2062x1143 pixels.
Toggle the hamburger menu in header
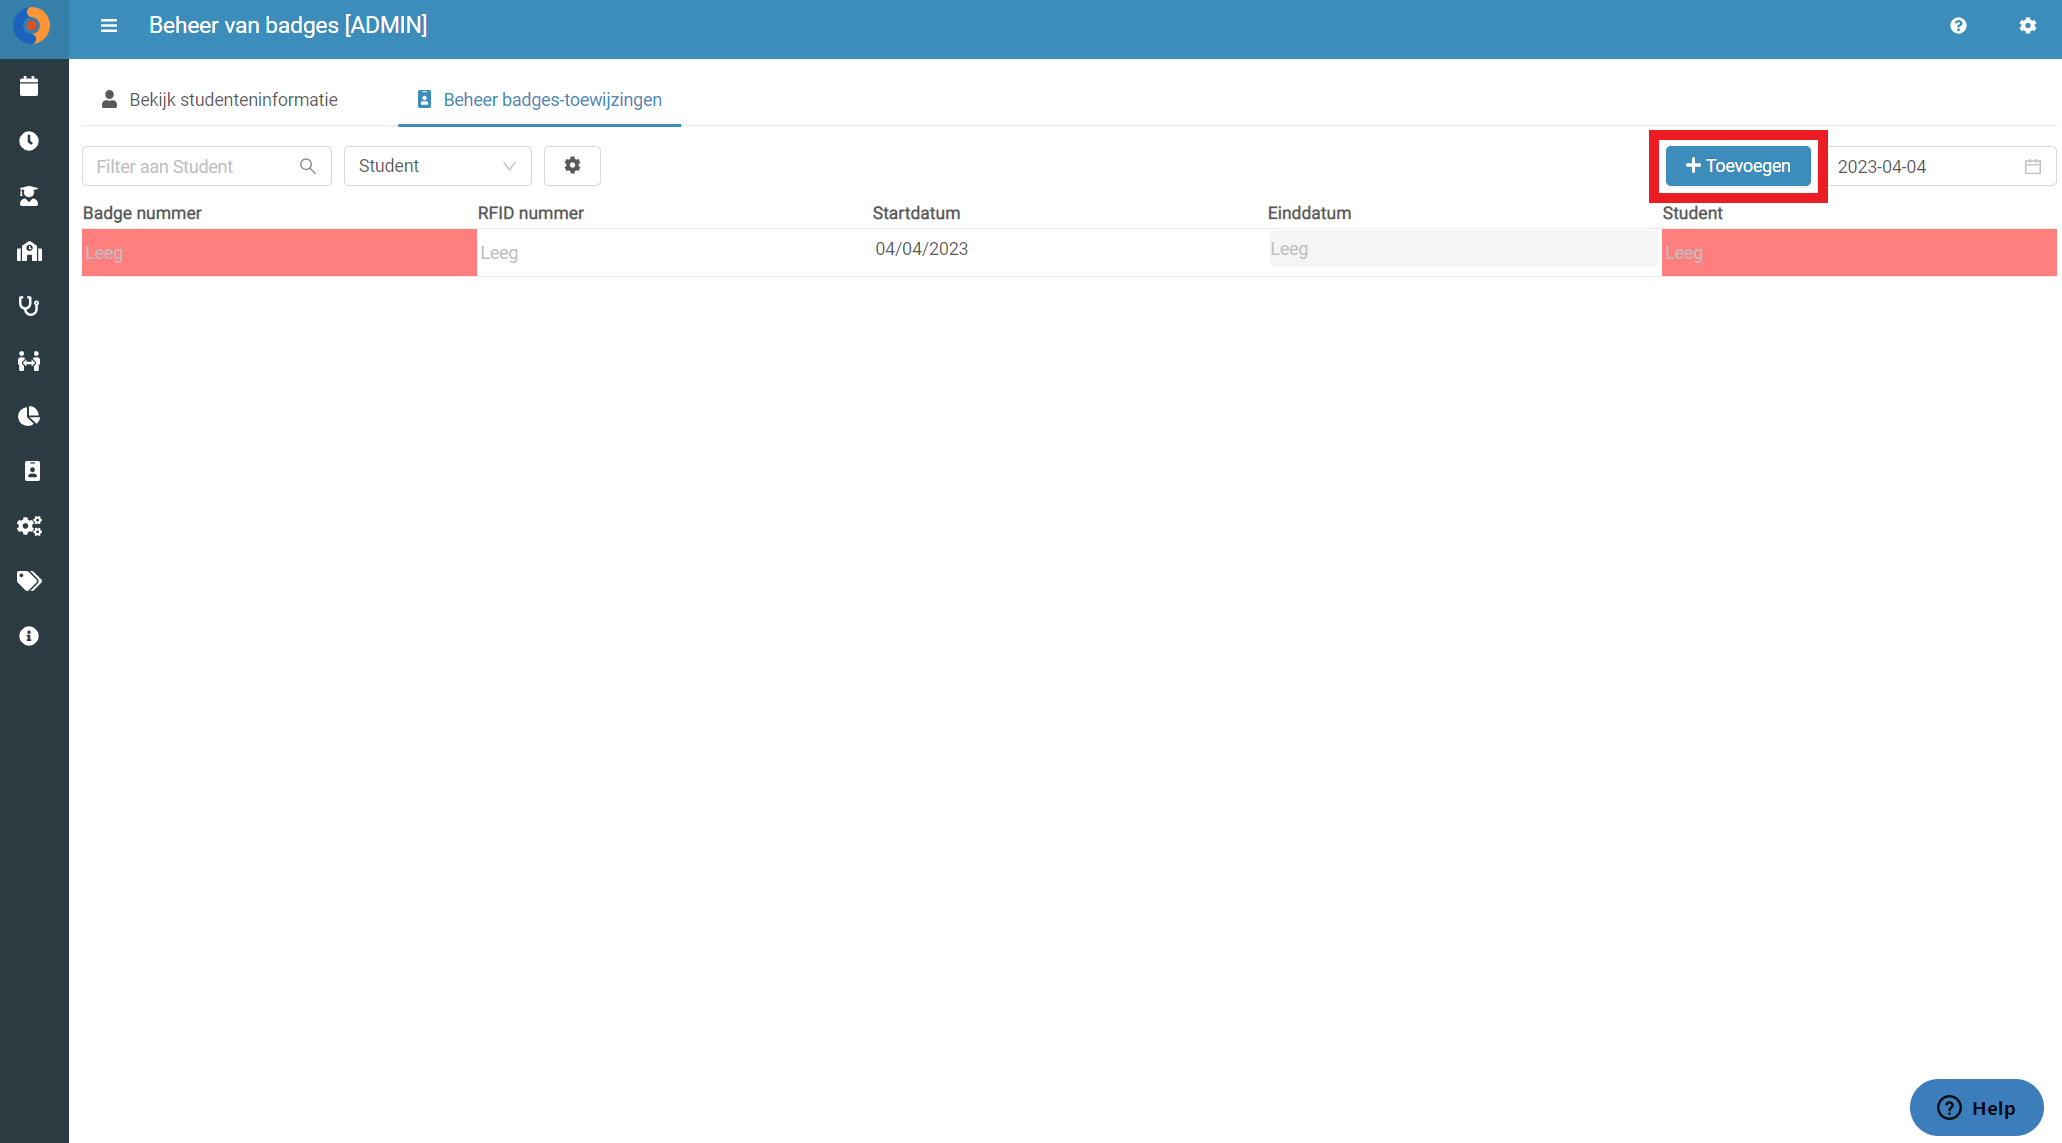[109, 26]
